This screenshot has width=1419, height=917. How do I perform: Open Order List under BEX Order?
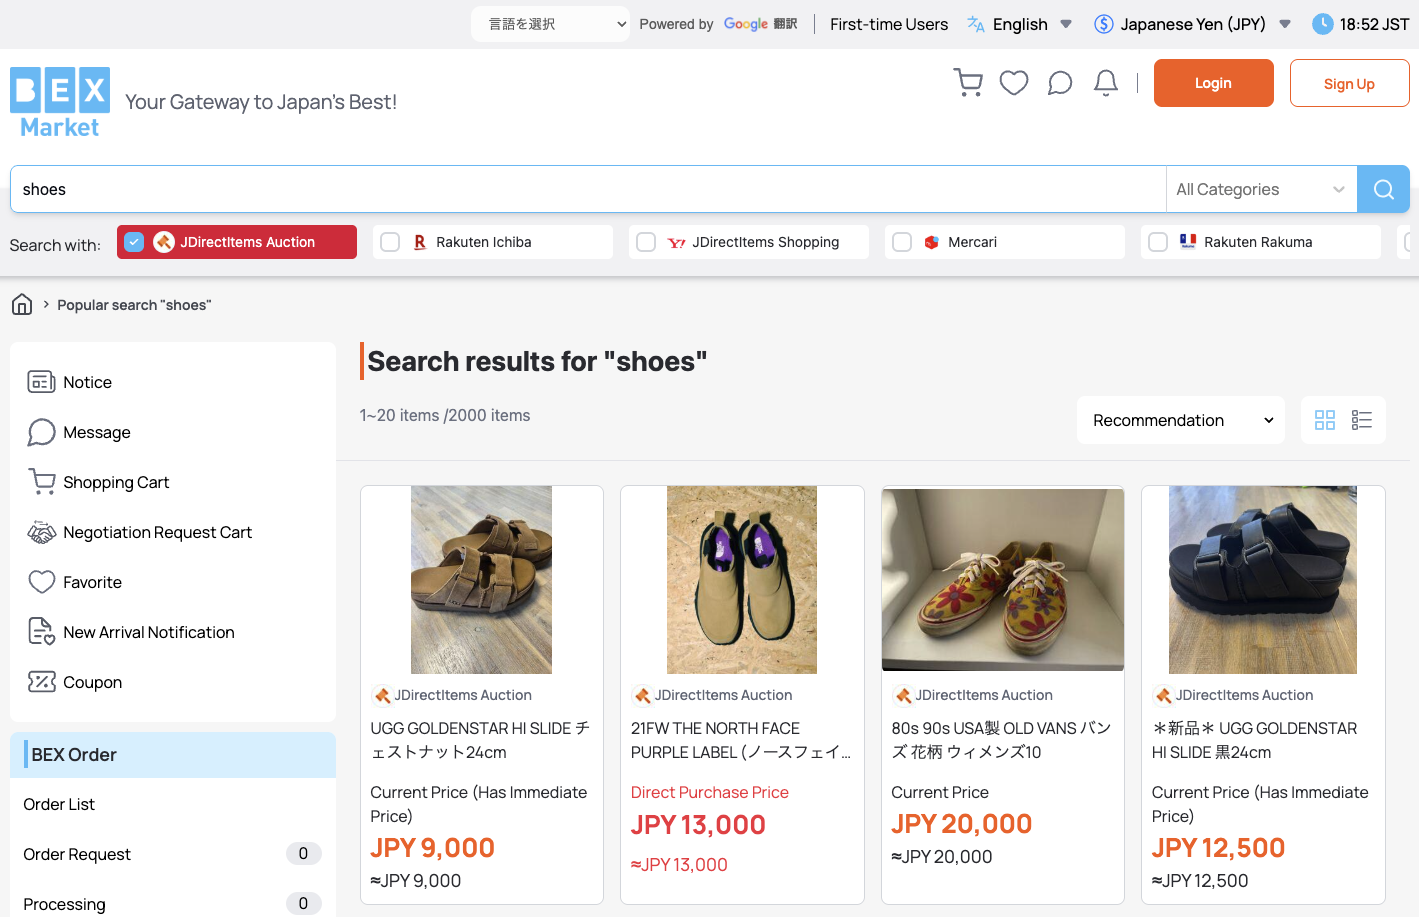pyautogui.click(x=59, y=804)
